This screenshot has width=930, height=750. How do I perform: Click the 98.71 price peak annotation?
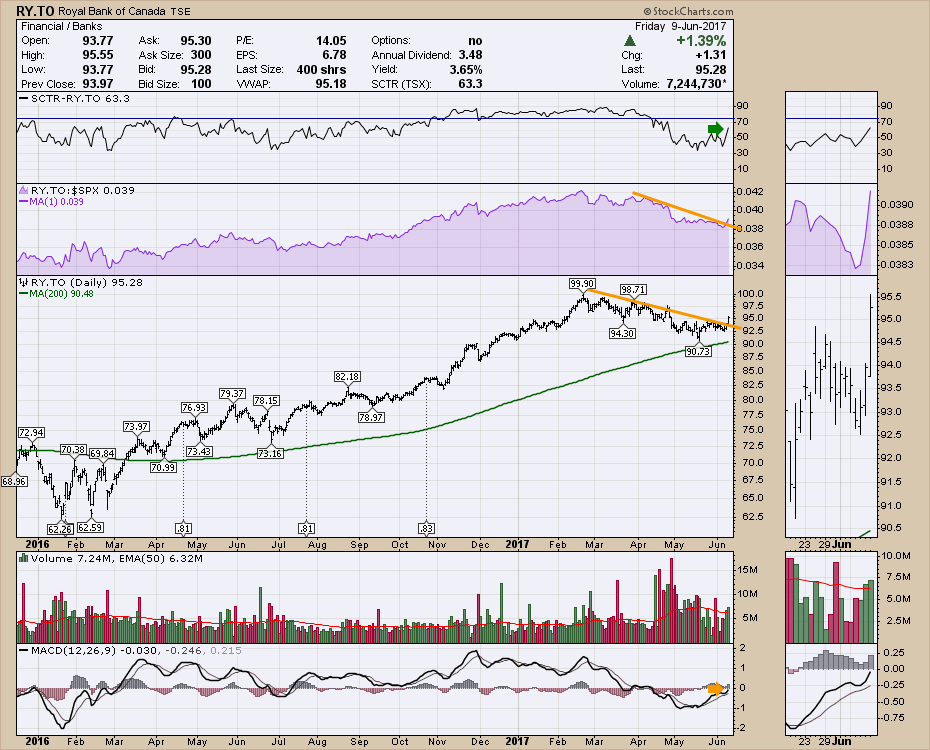pyautogui.click(x=633, y=290)
